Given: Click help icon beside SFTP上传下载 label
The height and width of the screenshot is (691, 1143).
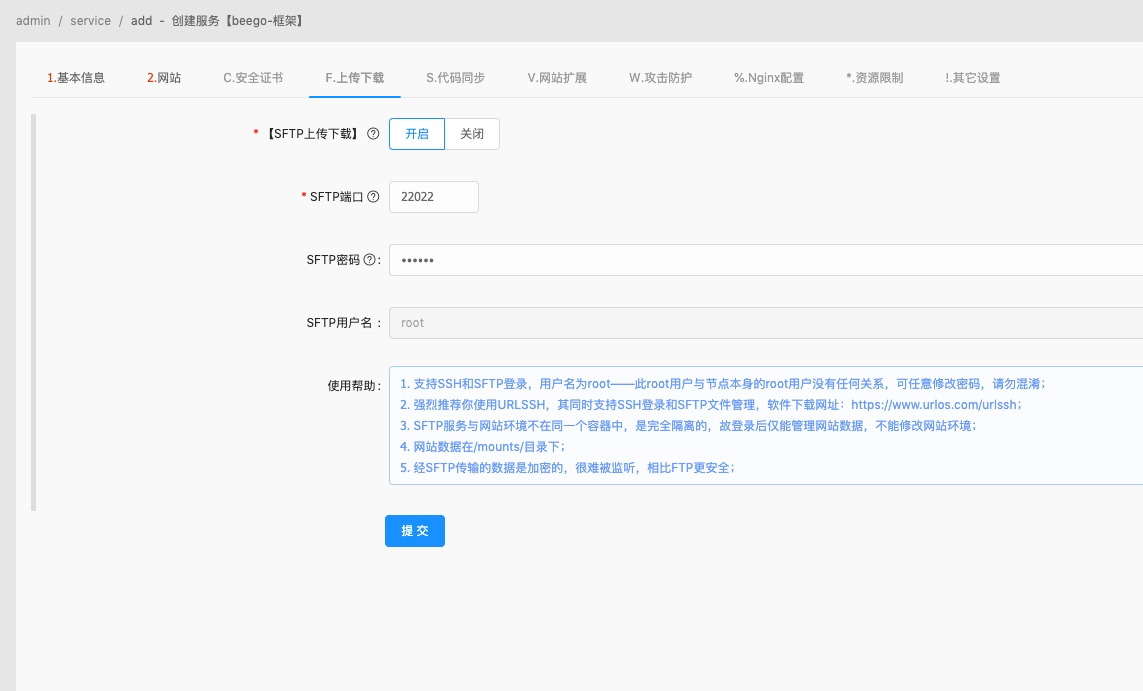Looking at the screenshot, I should [x=373, y=134].
